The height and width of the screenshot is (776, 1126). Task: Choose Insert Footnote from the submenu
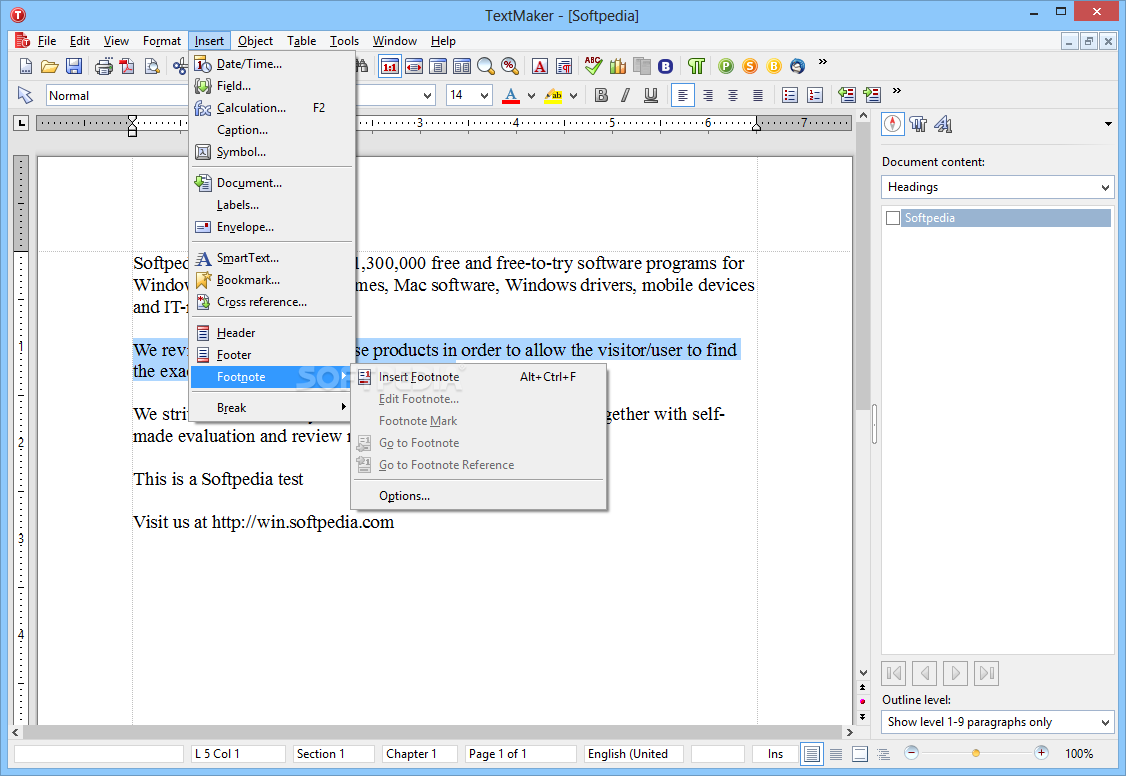pyautogui.click(x=419, y=377)
